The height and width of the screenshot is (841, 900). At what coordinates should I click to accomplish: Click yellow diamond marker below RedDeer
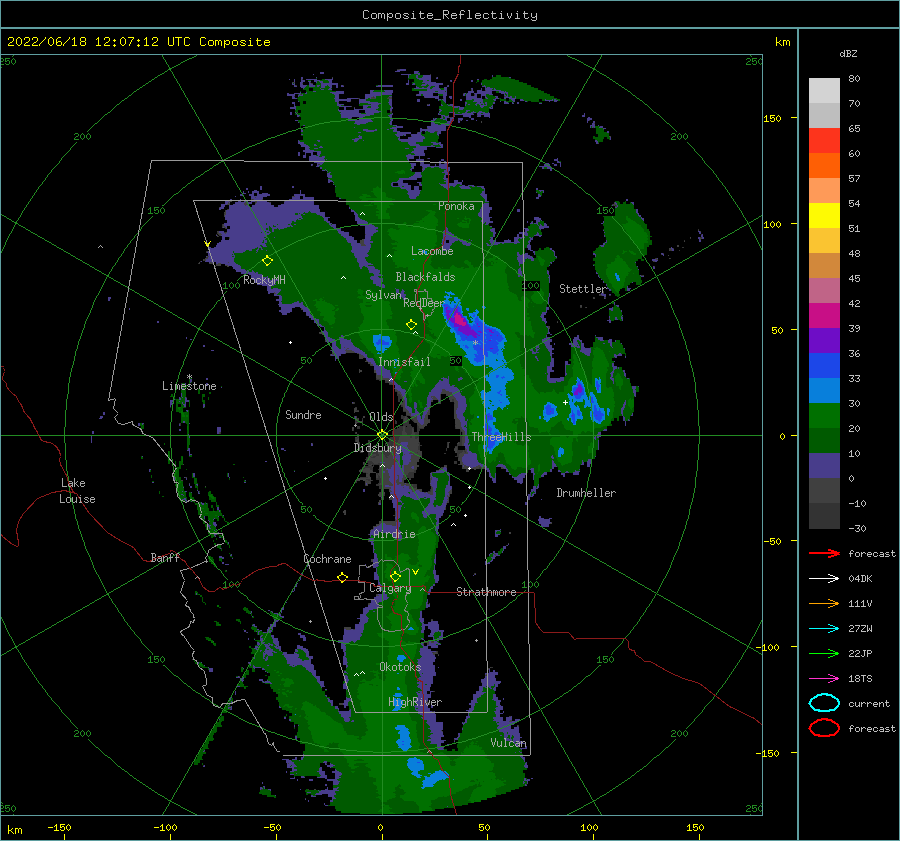(x=411, y=325)
